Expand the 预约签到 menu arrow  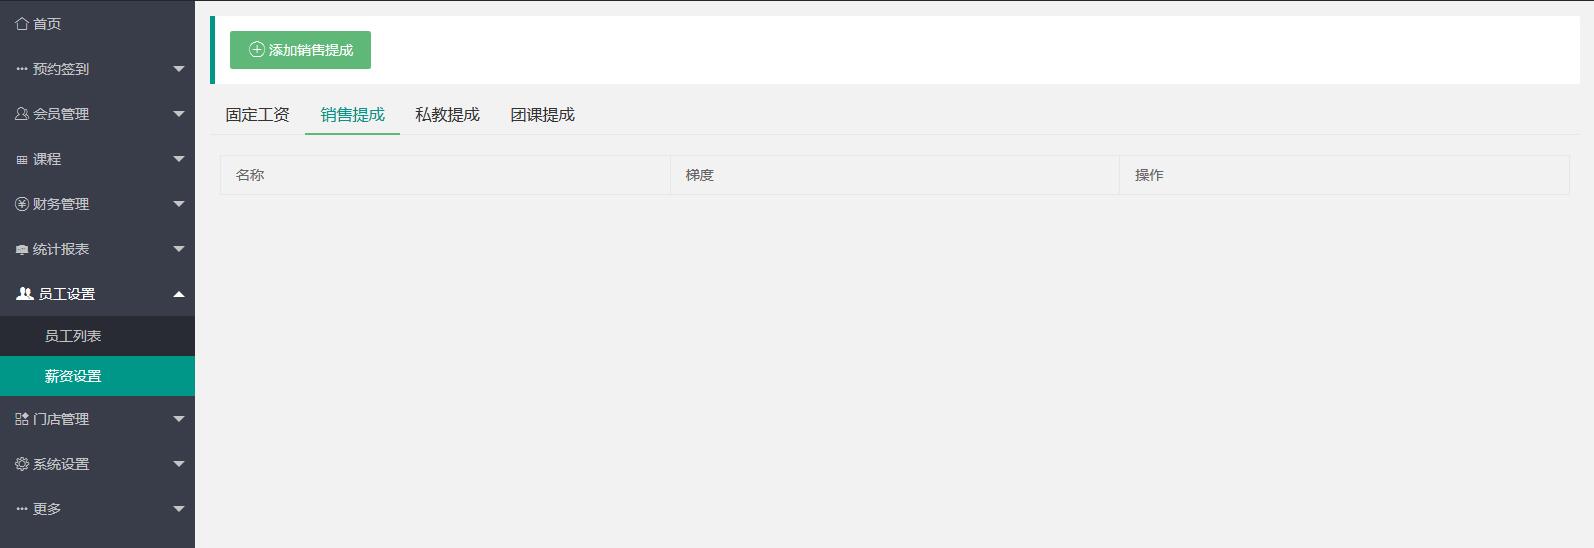click(x=179, y=69)
